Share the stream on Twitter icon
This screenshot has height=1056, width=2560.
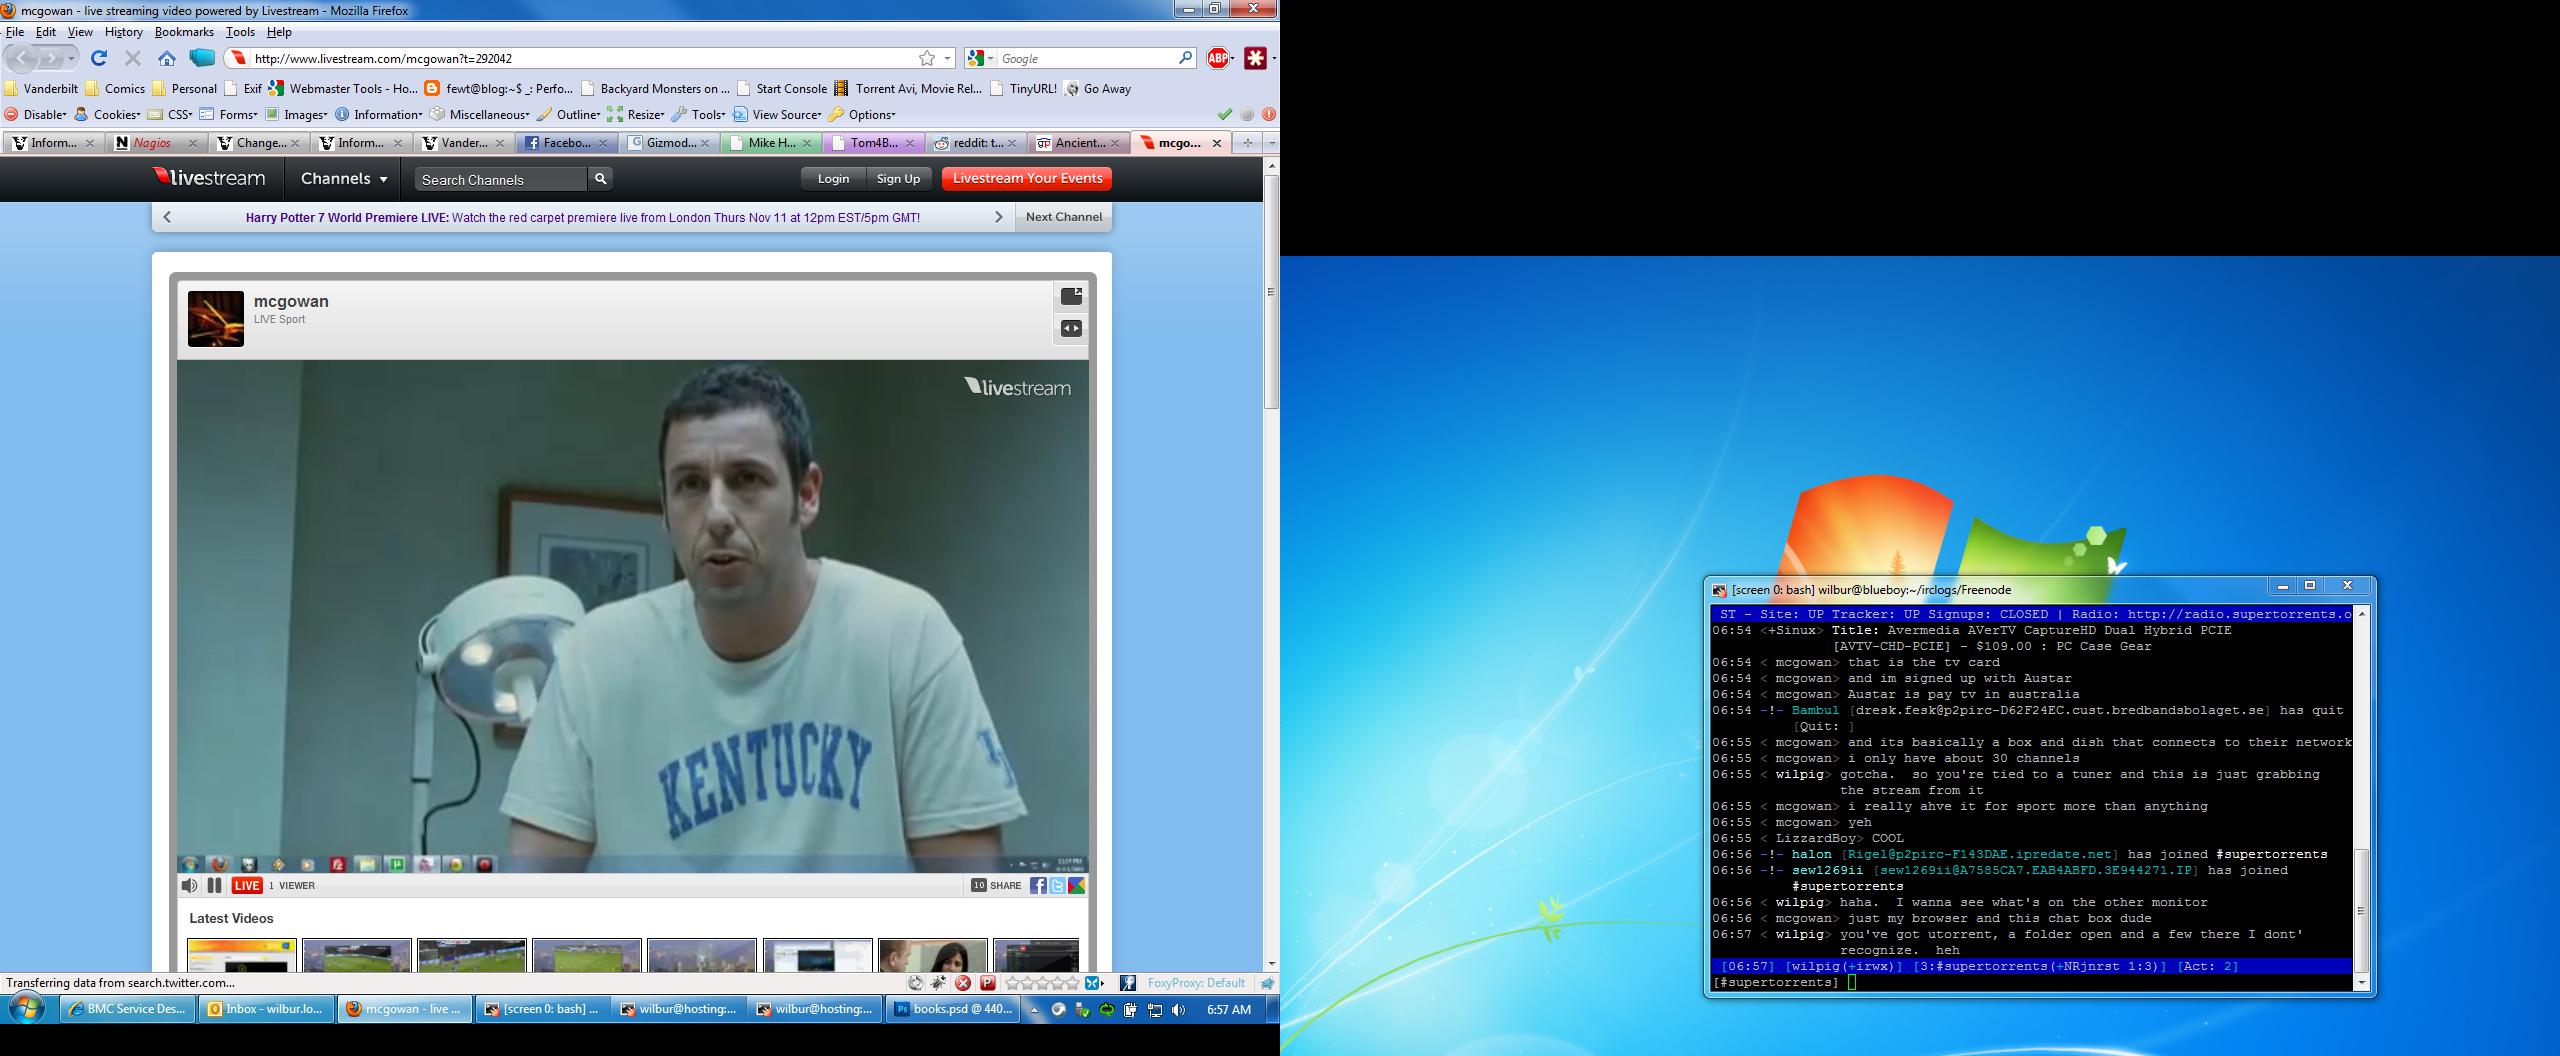coord(1057,885)
